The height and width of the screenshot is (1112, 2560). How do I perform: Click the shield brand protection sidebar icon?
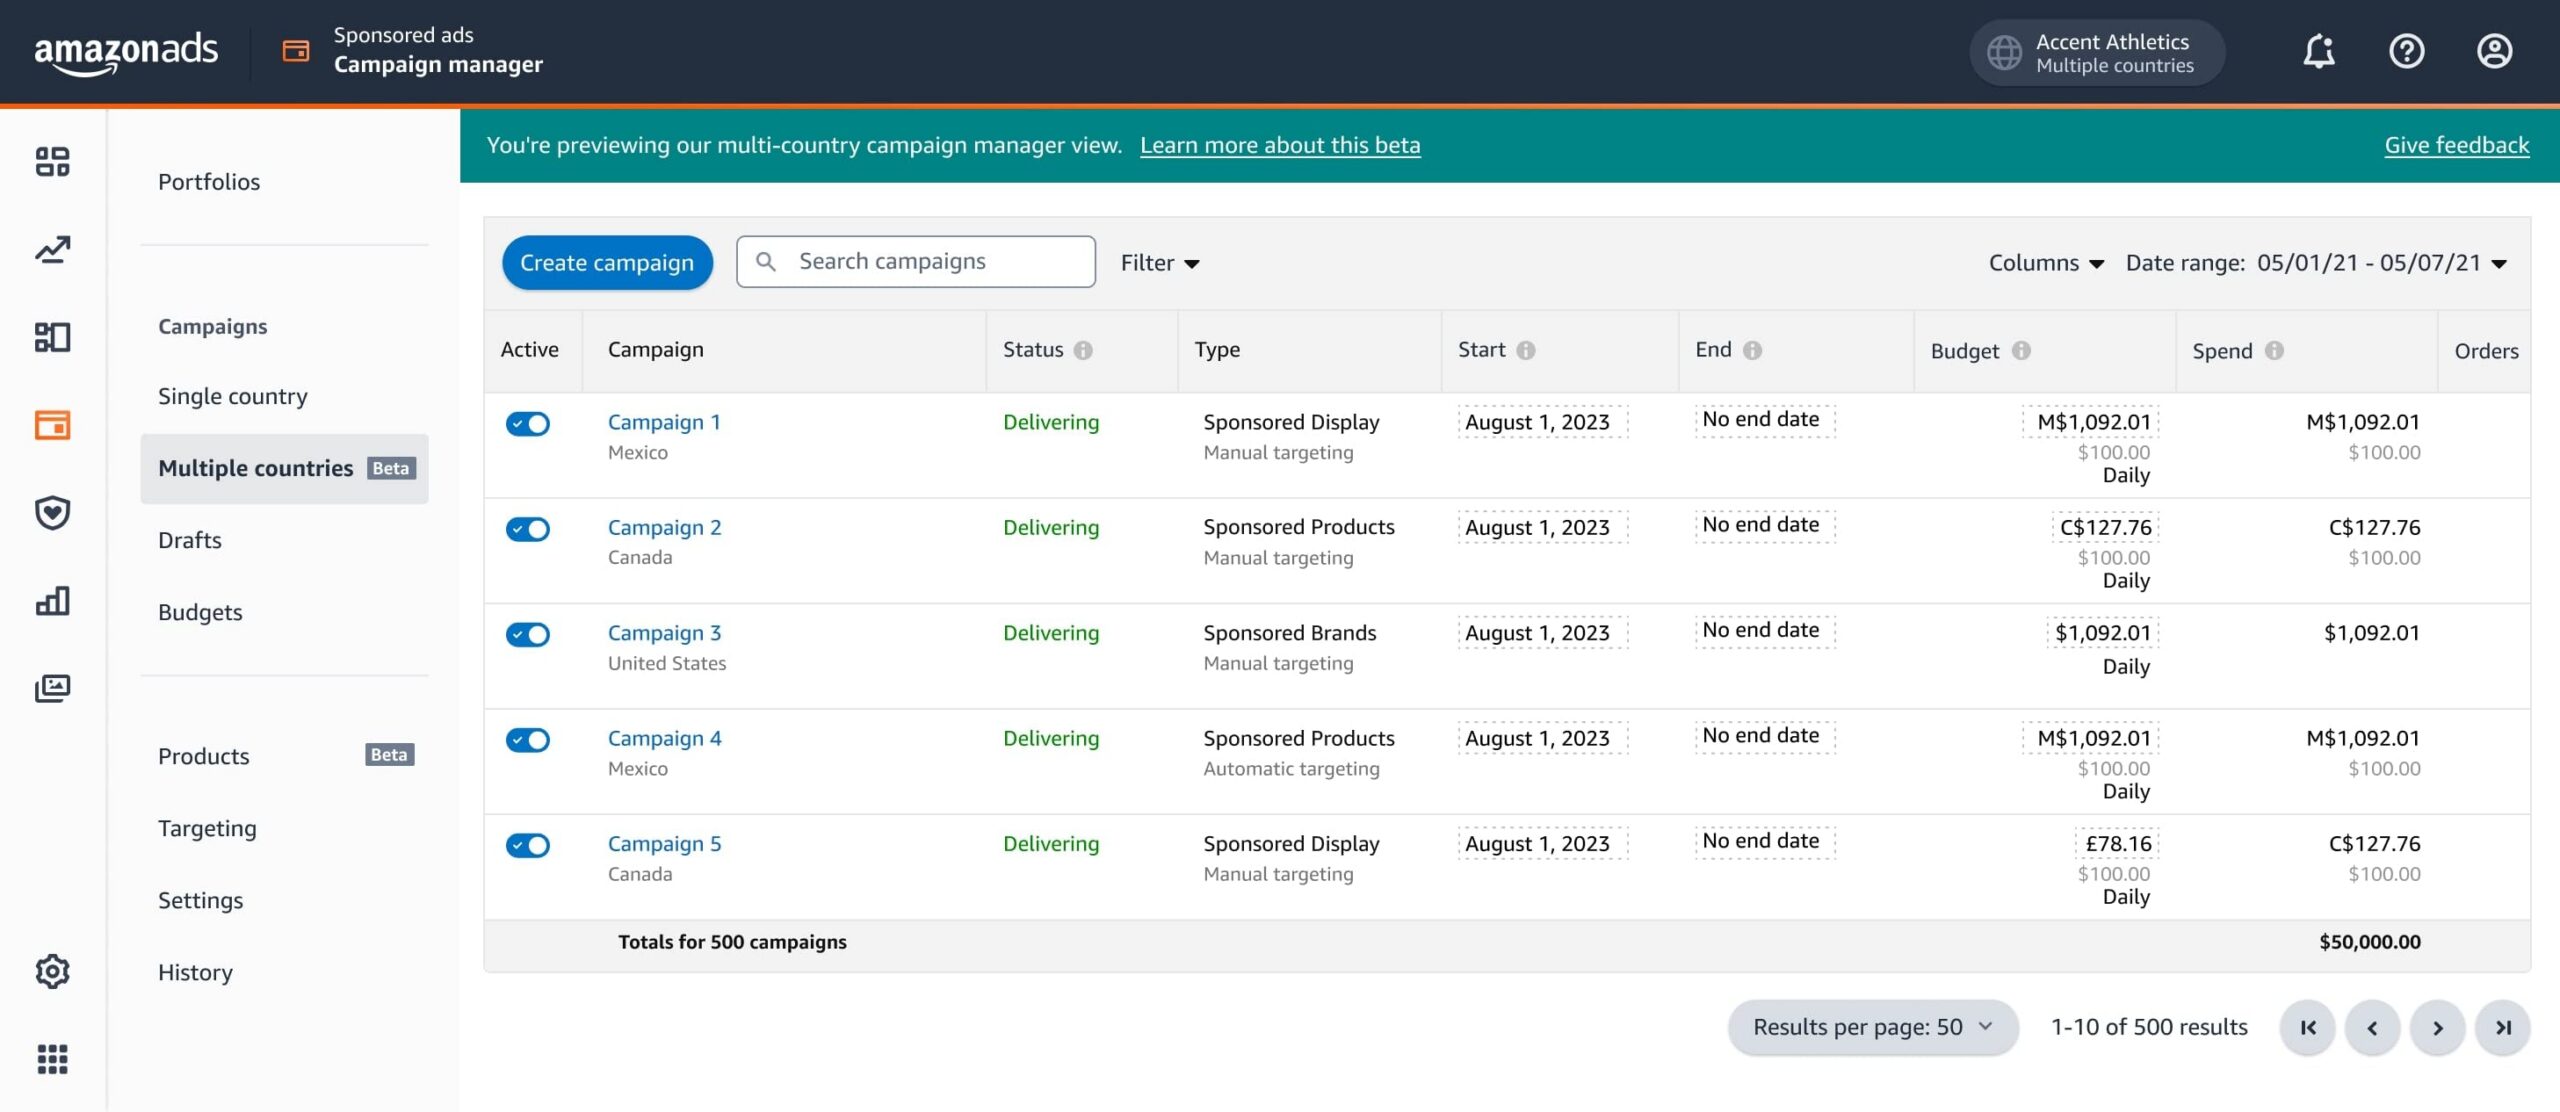[x=52, y=513]
